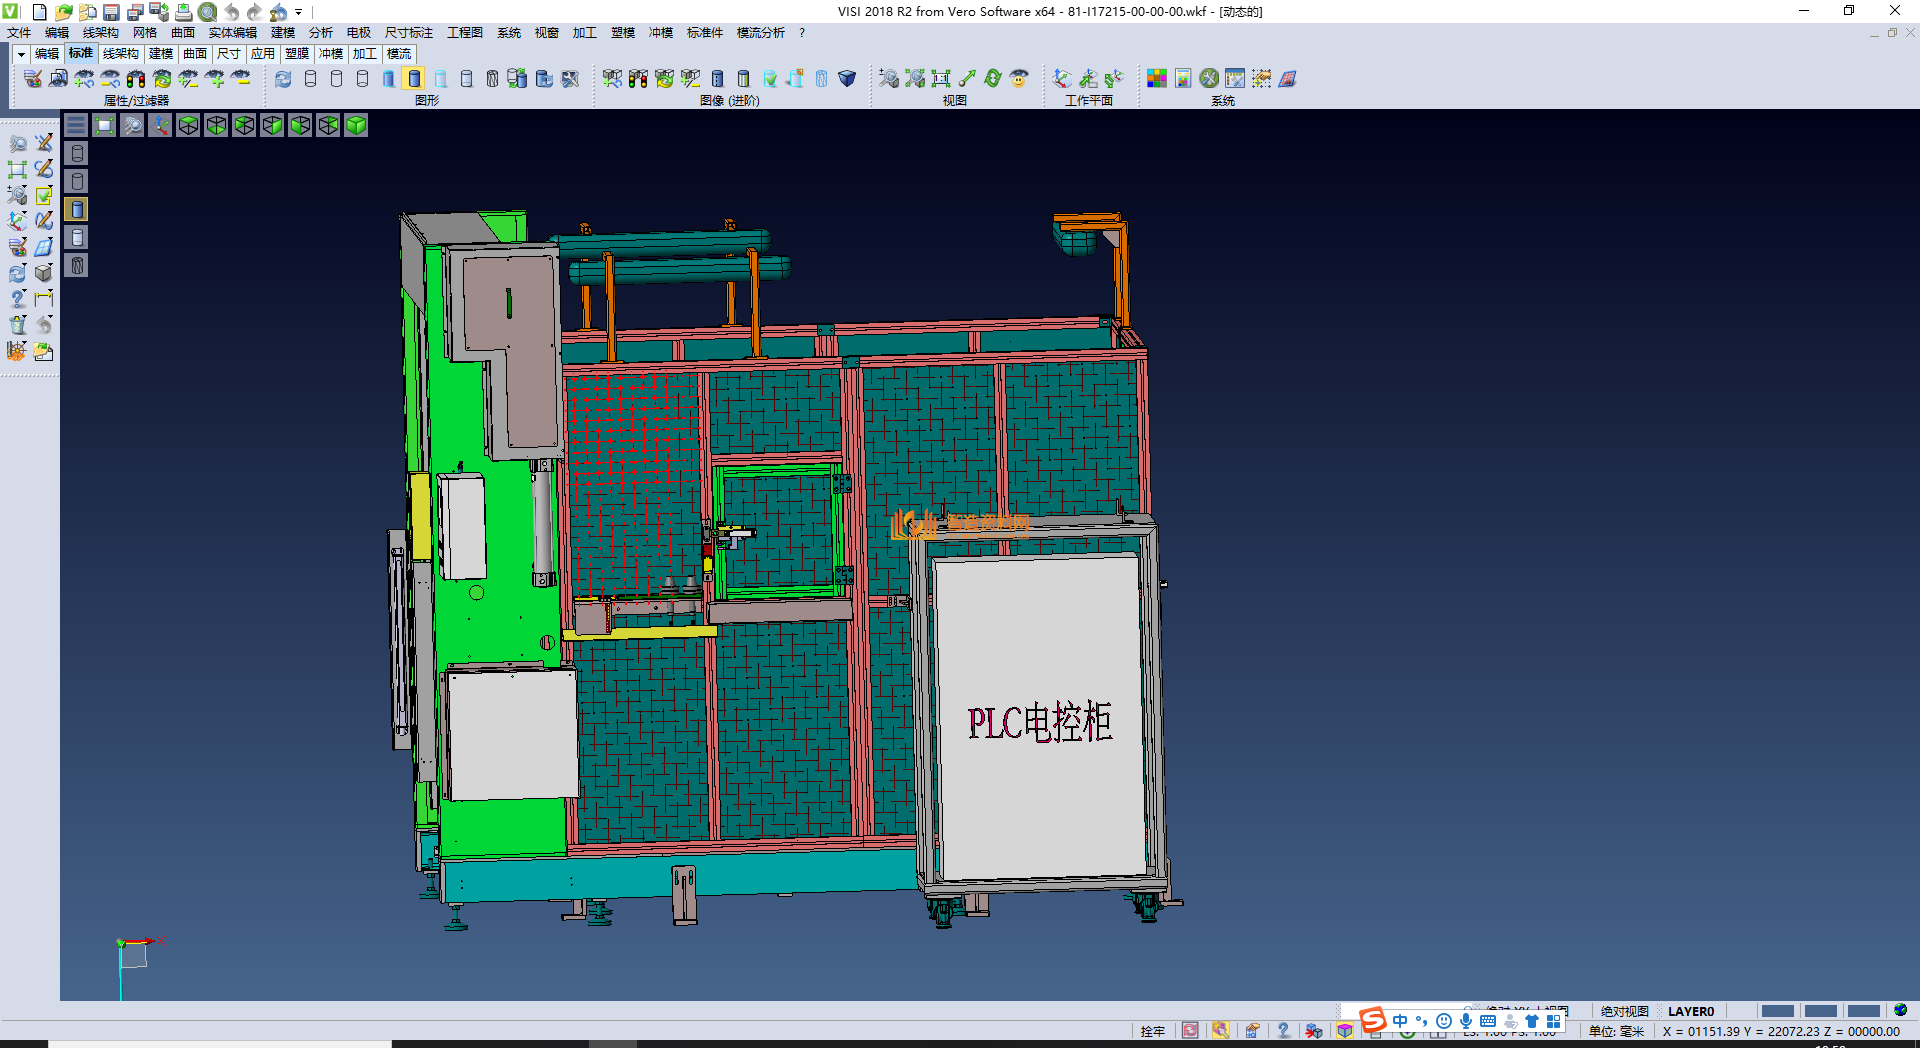1920x1048 pixels.
Task: Open the 文件 menu
Action: coord(19,33)
